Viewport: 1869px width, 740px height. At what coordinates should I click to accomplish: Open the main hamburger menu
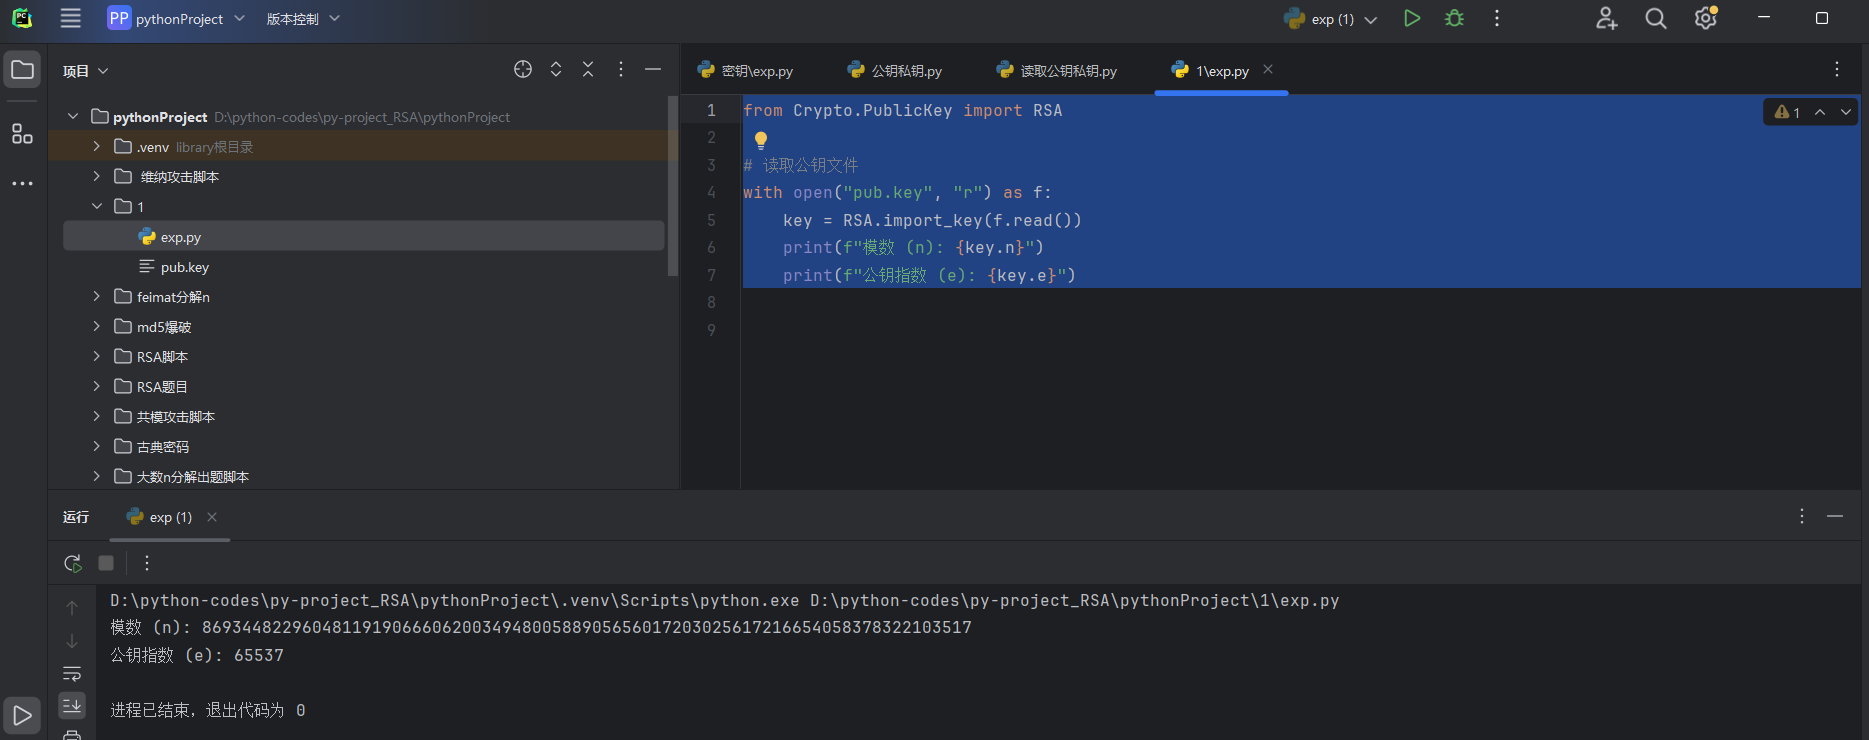(70, 18)
